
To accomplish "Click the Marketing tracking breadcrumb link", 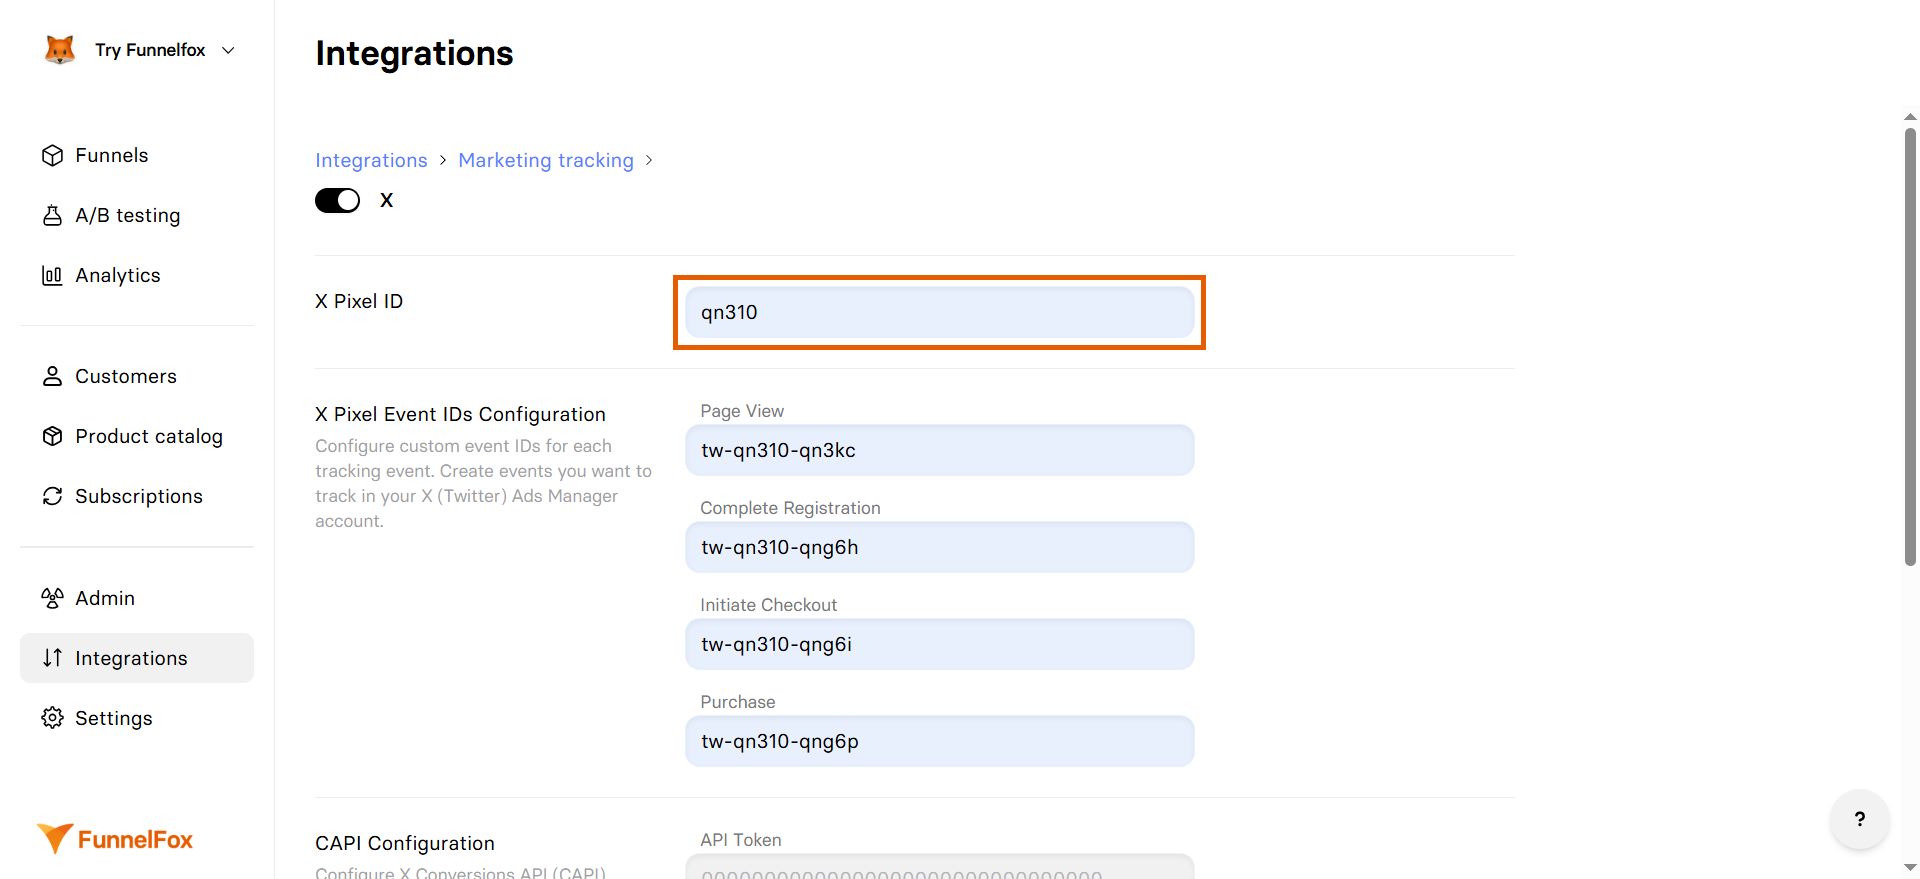I will coord(546,160).
